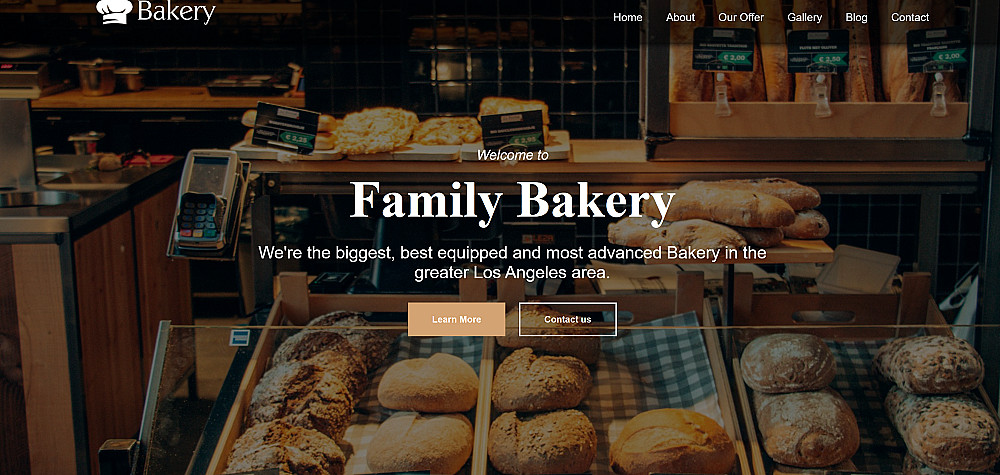
Task: Select Our Offer in the navigation
Action: coord(741,17)
